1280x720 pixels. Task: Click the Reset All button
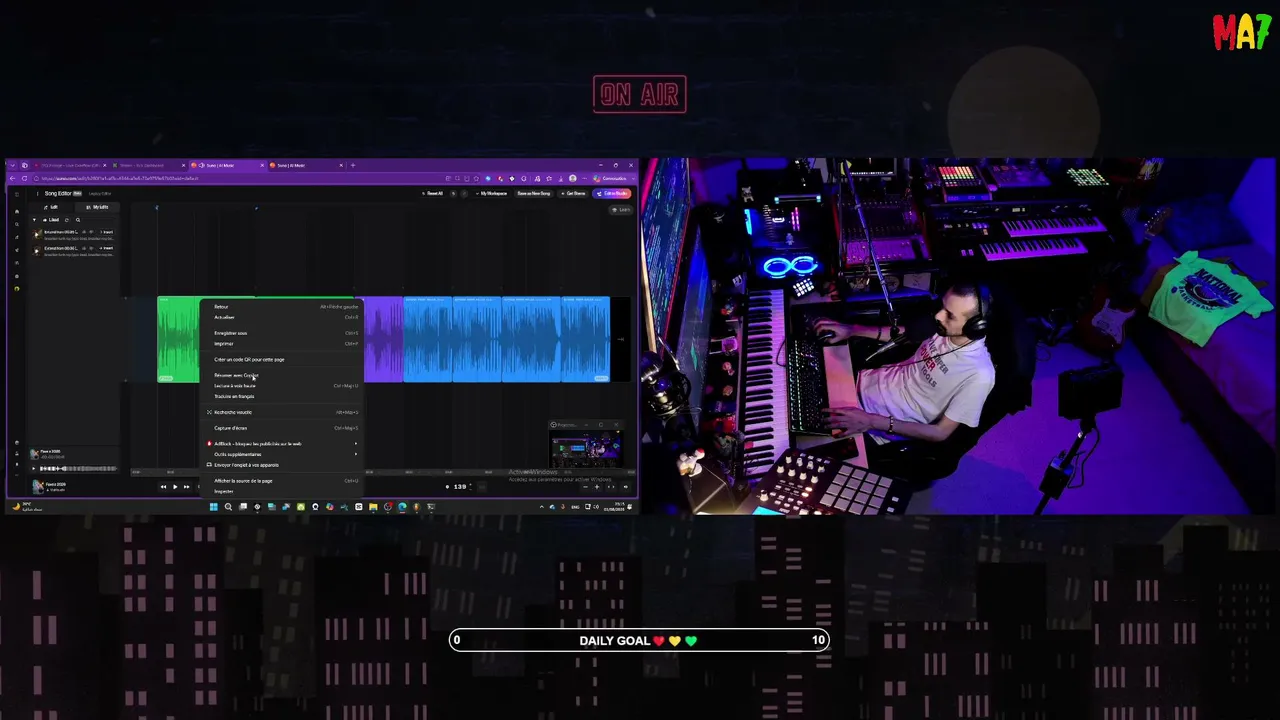(x=433, y=193)
